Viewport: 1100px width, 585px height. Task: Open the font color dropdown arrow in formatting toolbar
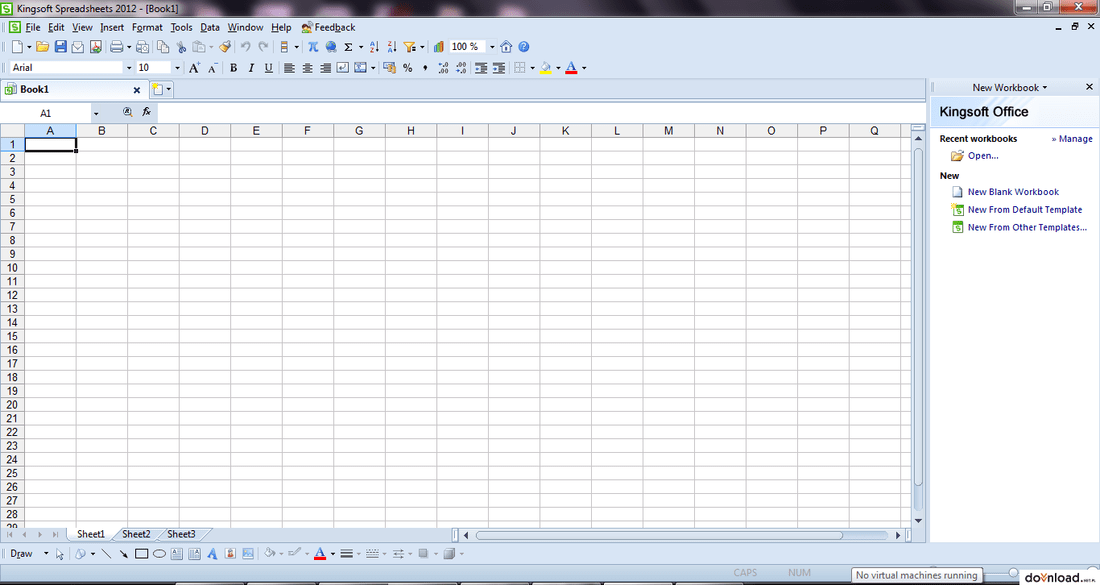(x=584, y=68)
